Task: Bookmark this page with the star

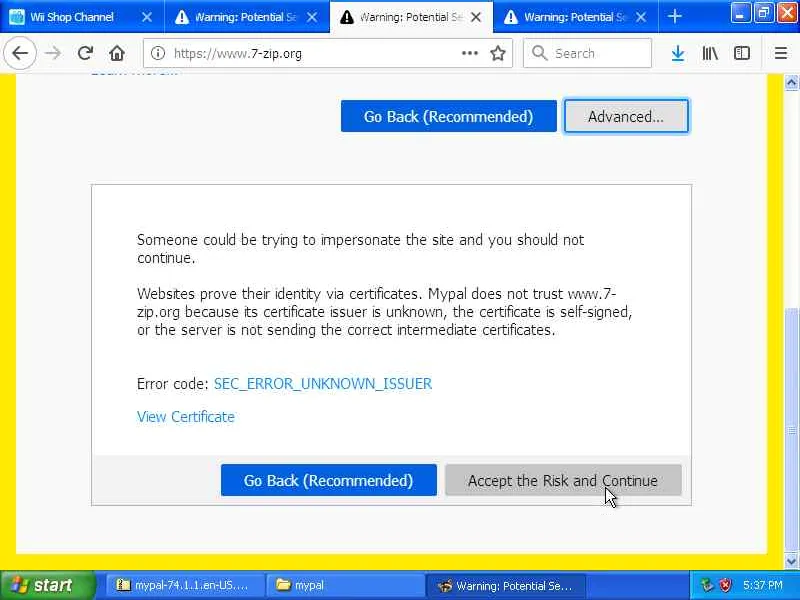Action: click(x=498, y=53)
